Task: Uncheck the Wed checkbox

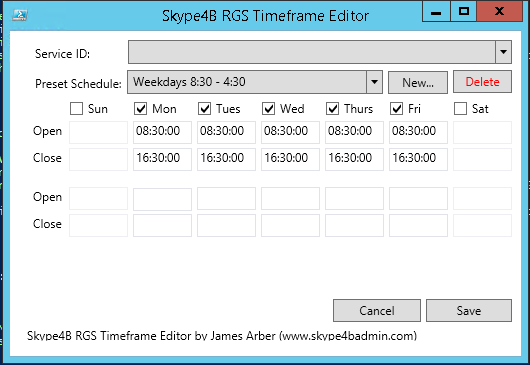Action: tap(268, 109)
